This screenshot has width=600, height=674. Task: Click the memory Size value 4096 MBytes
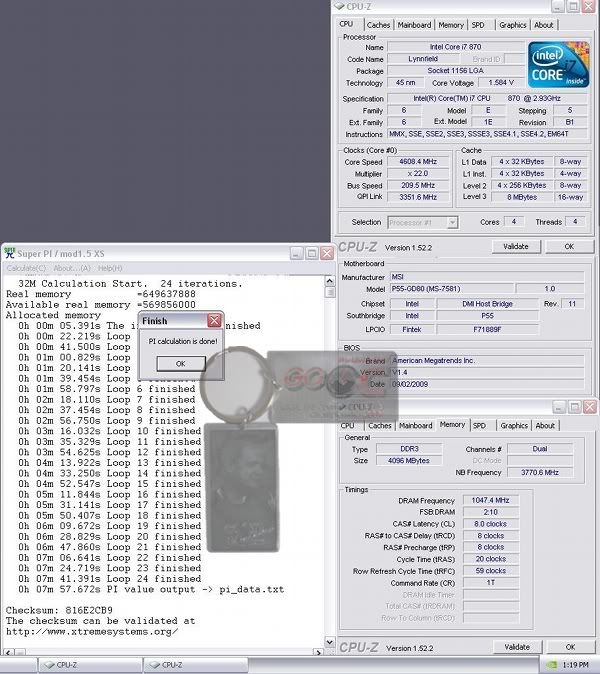[x=409, y=460]
